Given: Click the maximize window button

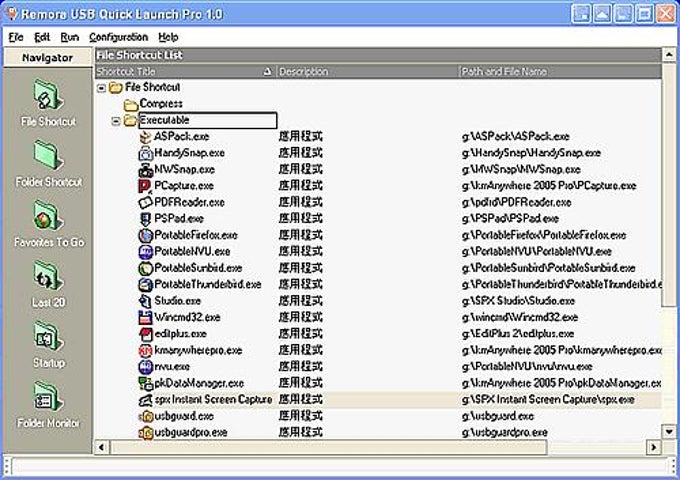Looking at the screenshot, I should pyautogui.click(x=644, y=14).
